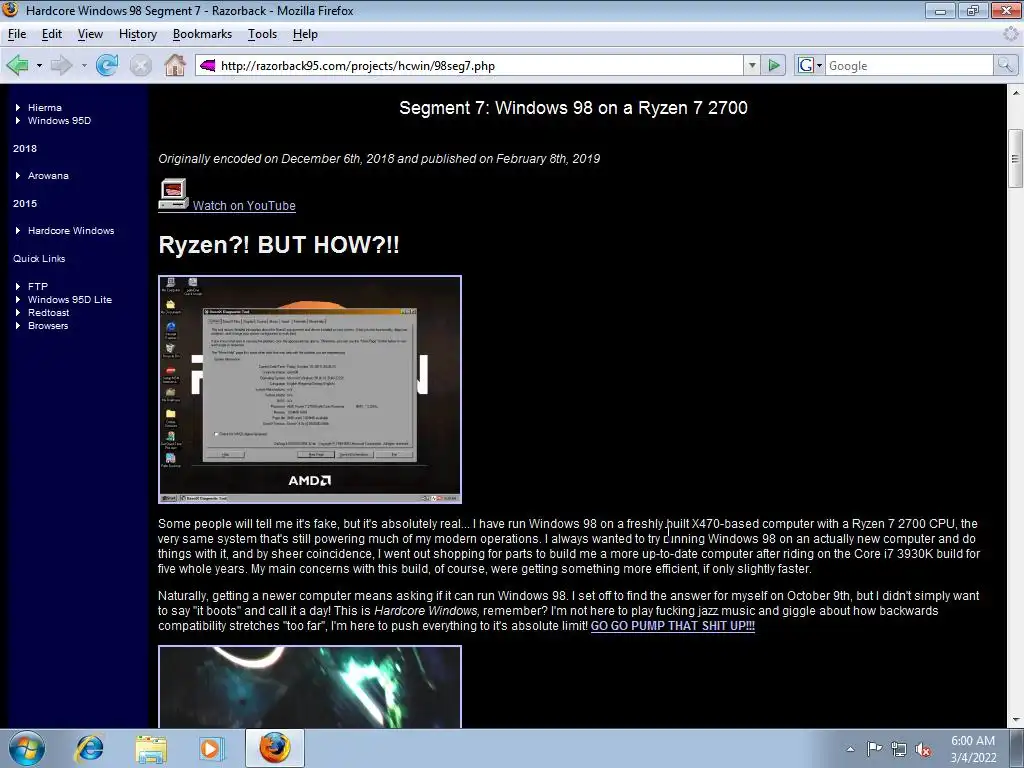Open Windows Explorer folder on taskbar
The image size is (1024, 768).
[x=151, y=748]
